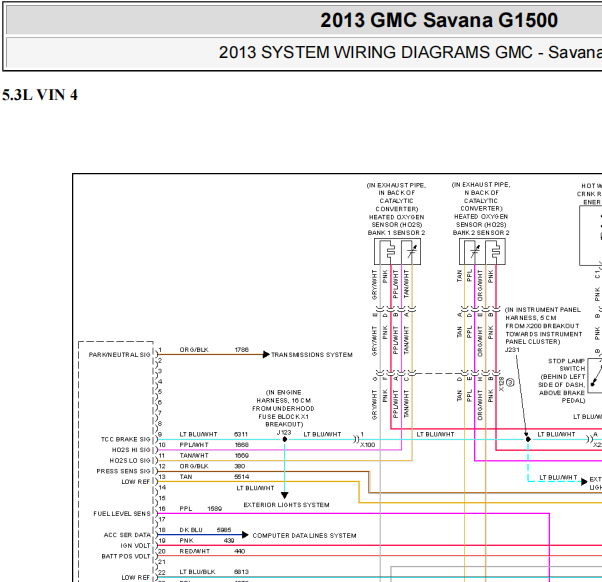The height and width of the screenshot is (582, 602).
Task: Select the "BANK 2 SENSOR 2" caption
Action: tap(481, 233)
